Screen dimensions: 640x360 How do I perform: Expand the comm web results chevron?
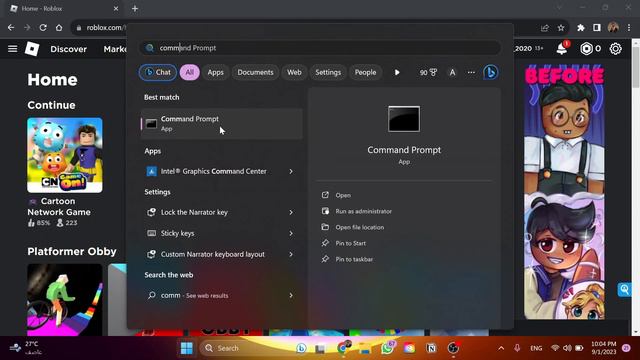pos(291,295)
